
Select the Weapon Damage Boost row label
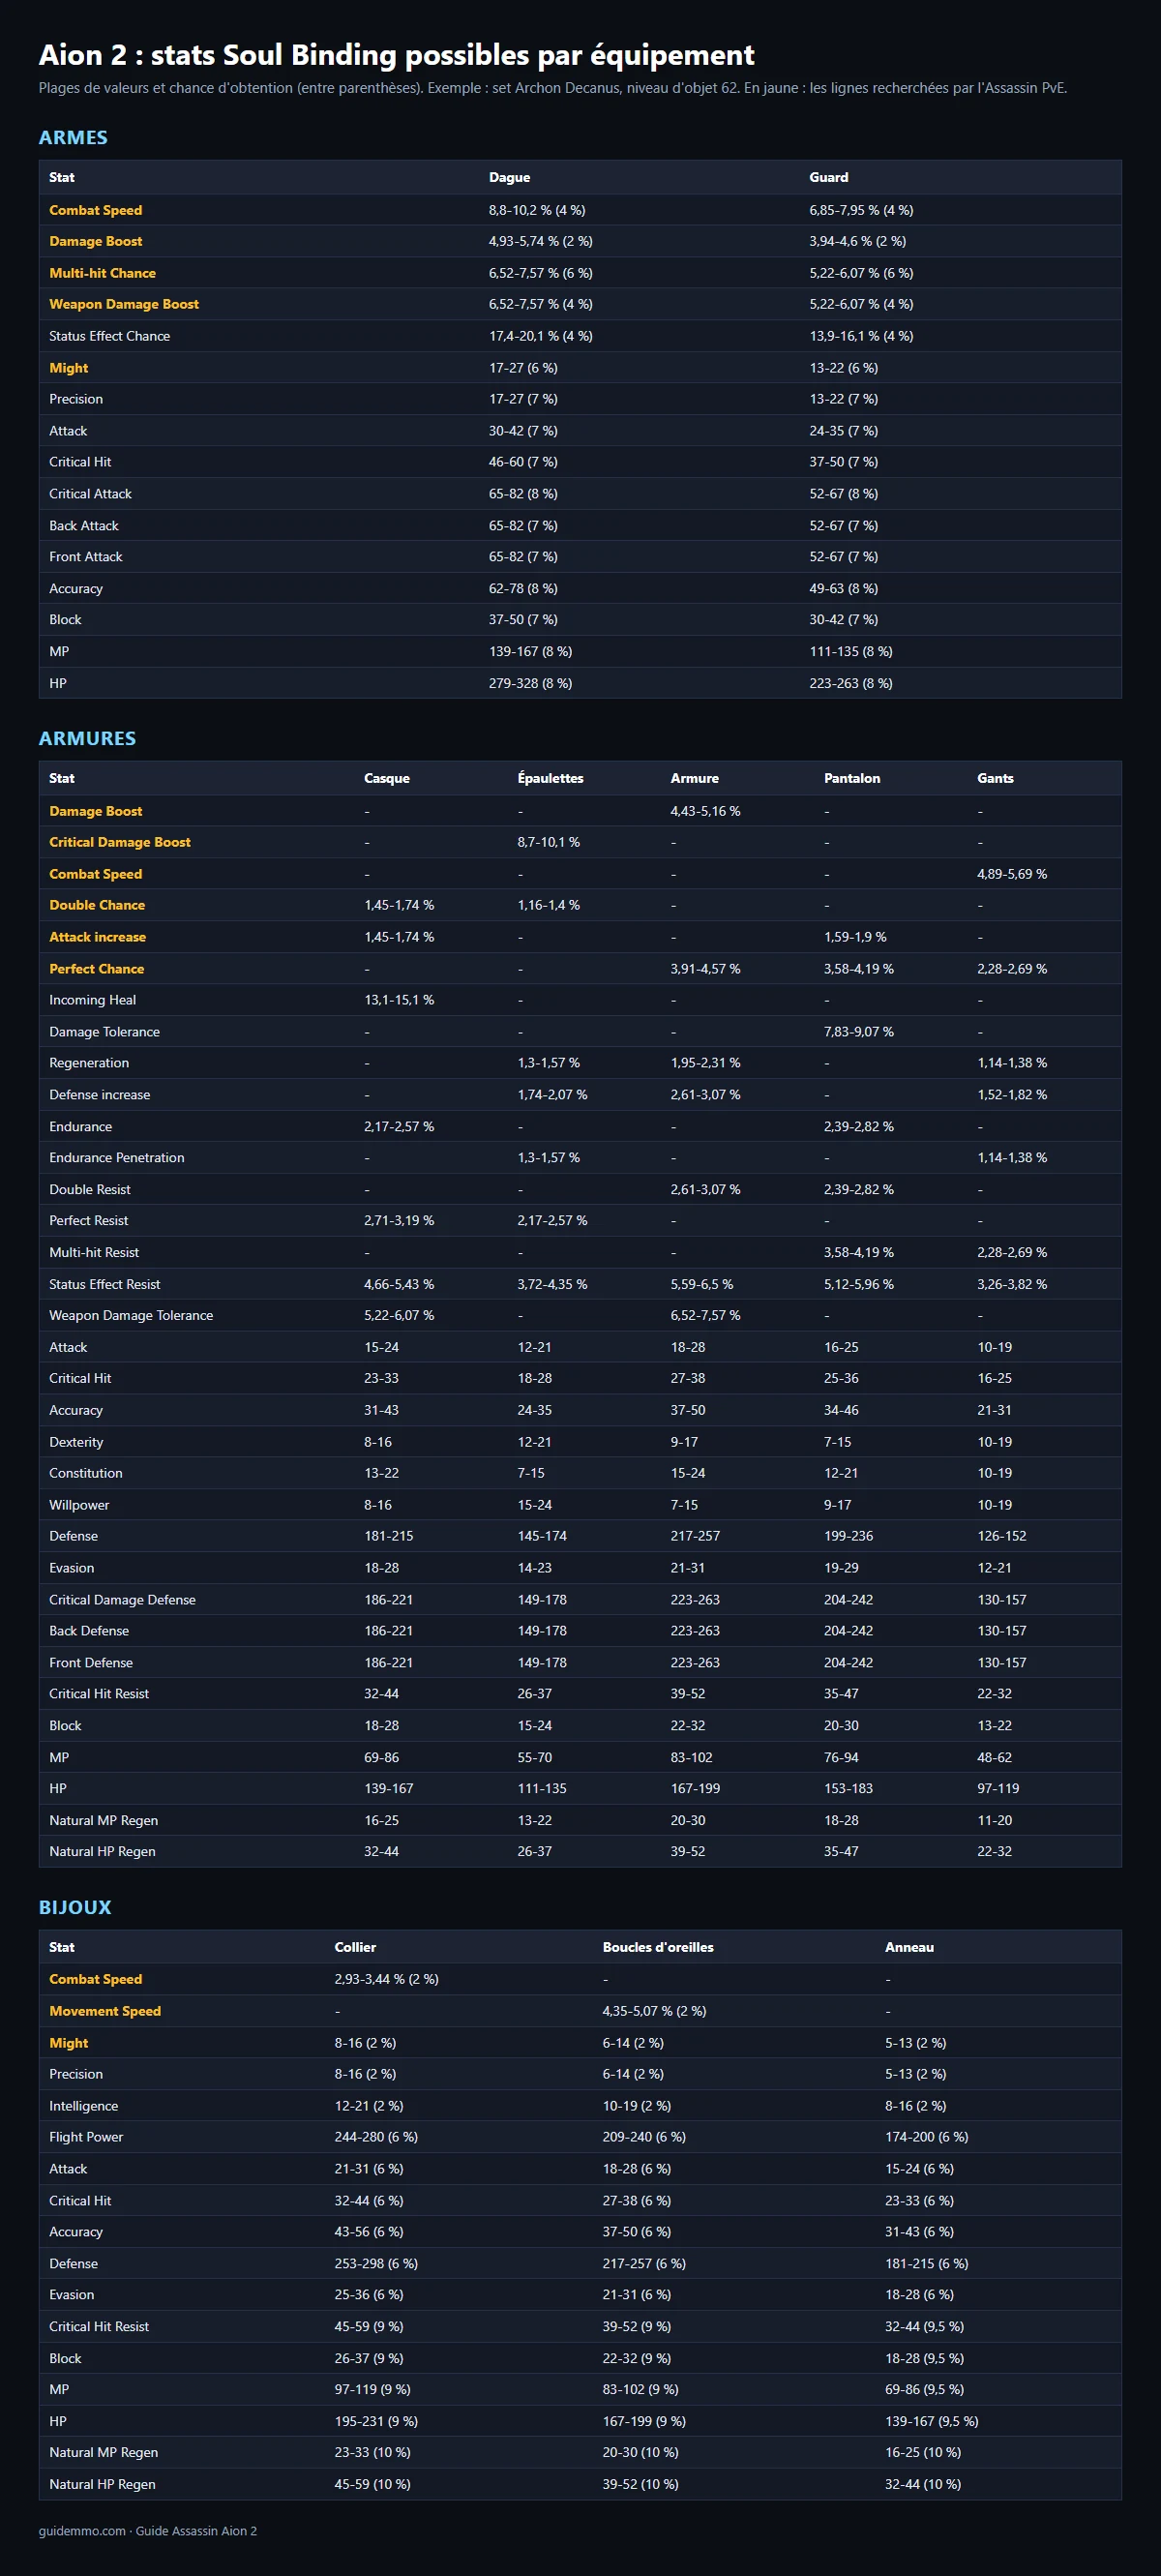click(x=124, y=304)
